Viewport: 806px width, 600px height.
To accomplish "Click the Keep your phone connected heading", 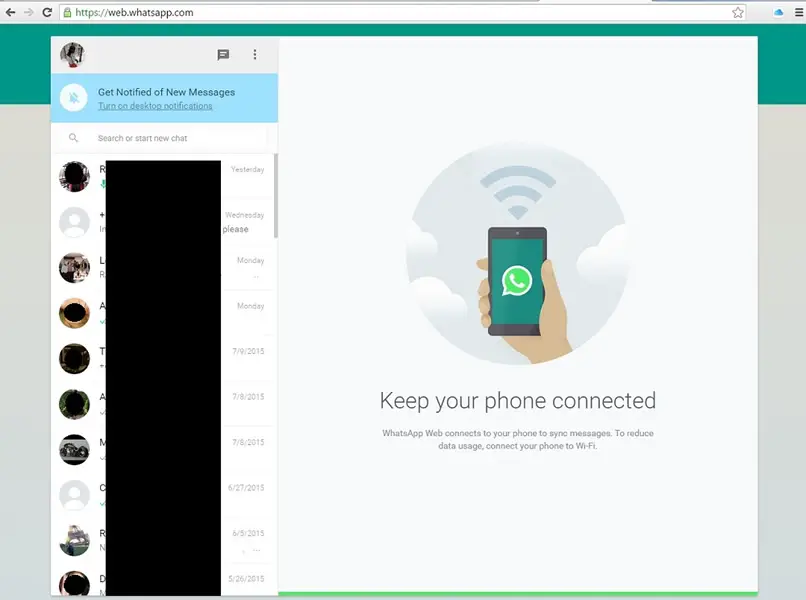I will pos(518,401).
